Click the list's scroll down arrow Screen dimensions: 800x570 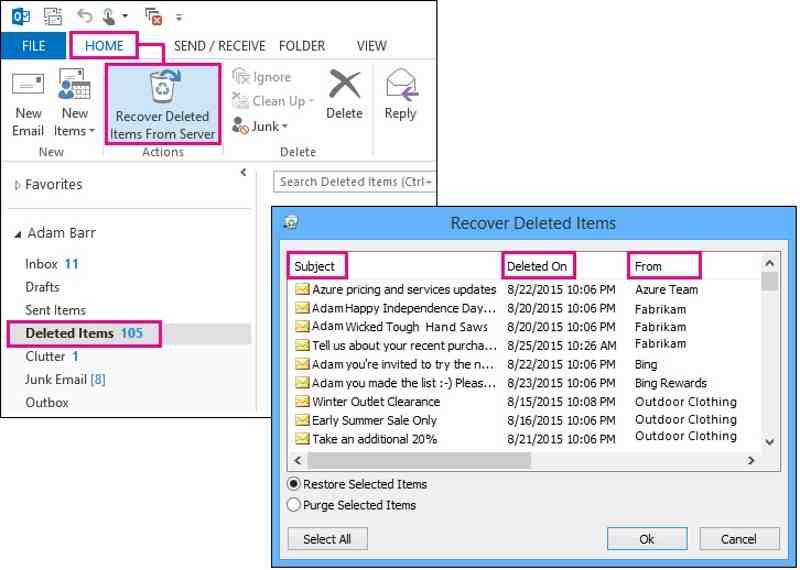pos(769,442)
